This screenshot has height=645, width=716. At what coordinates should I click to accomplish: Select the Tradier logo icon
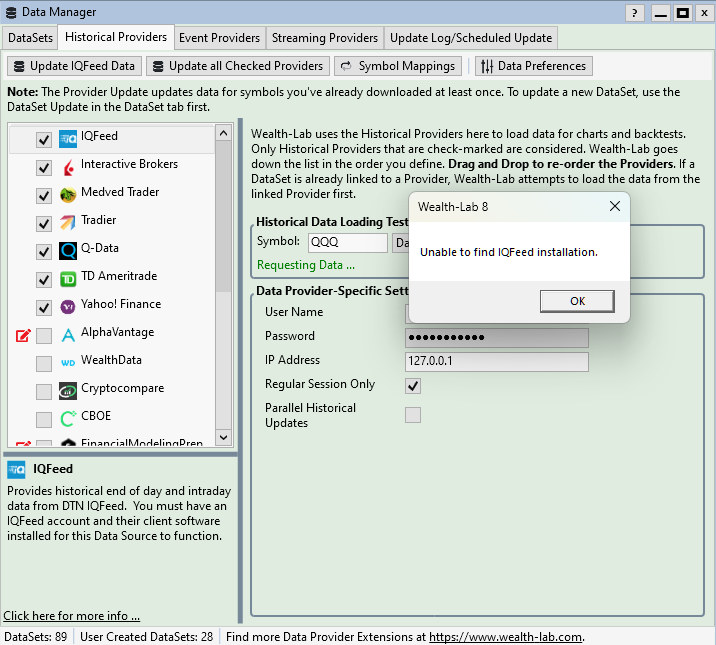(68, 223)
